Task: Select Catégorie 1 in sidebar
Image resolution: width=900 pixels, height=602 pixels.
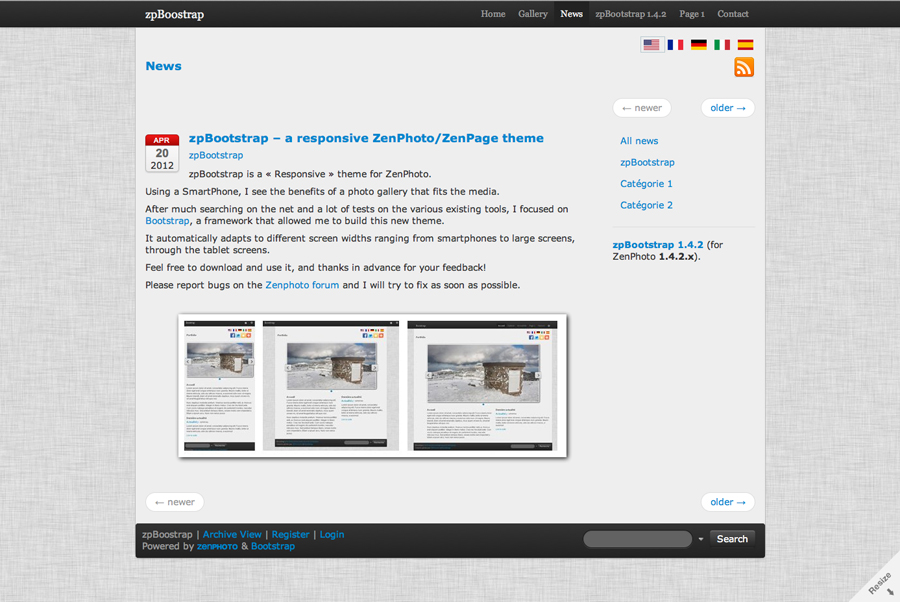Action: click(646, 184)
